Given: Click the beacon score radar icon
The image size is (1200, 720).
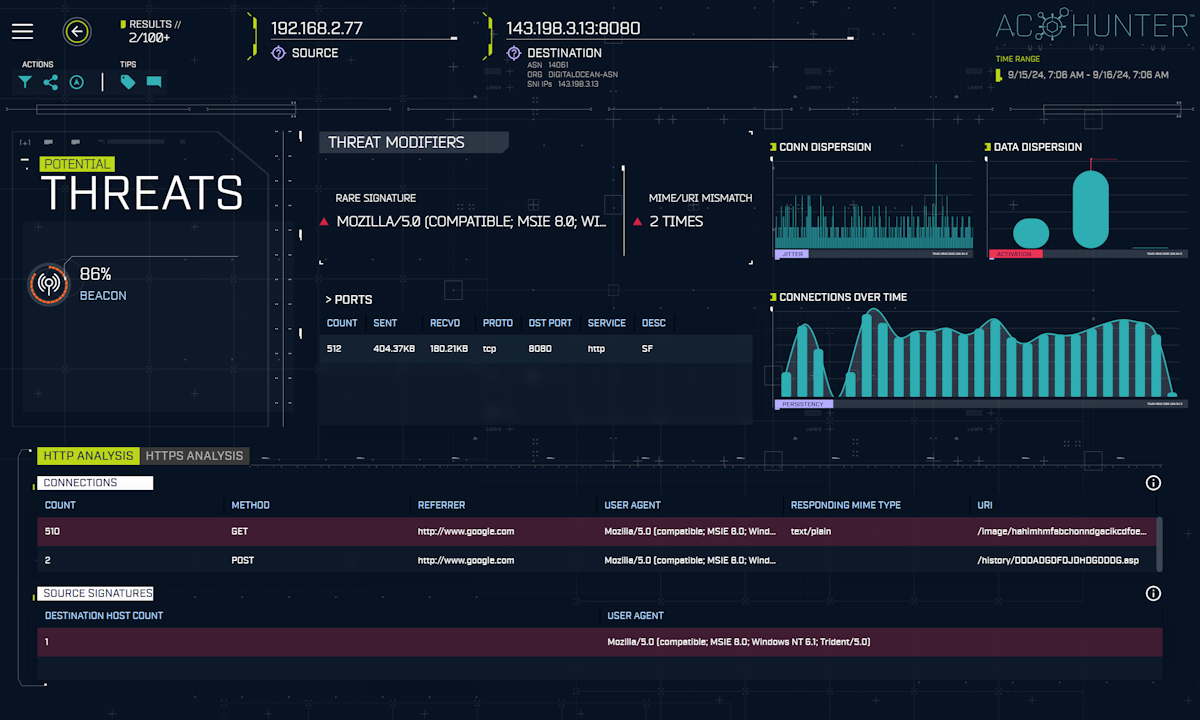Looking at the screenshot, I should tap(47, 284).
